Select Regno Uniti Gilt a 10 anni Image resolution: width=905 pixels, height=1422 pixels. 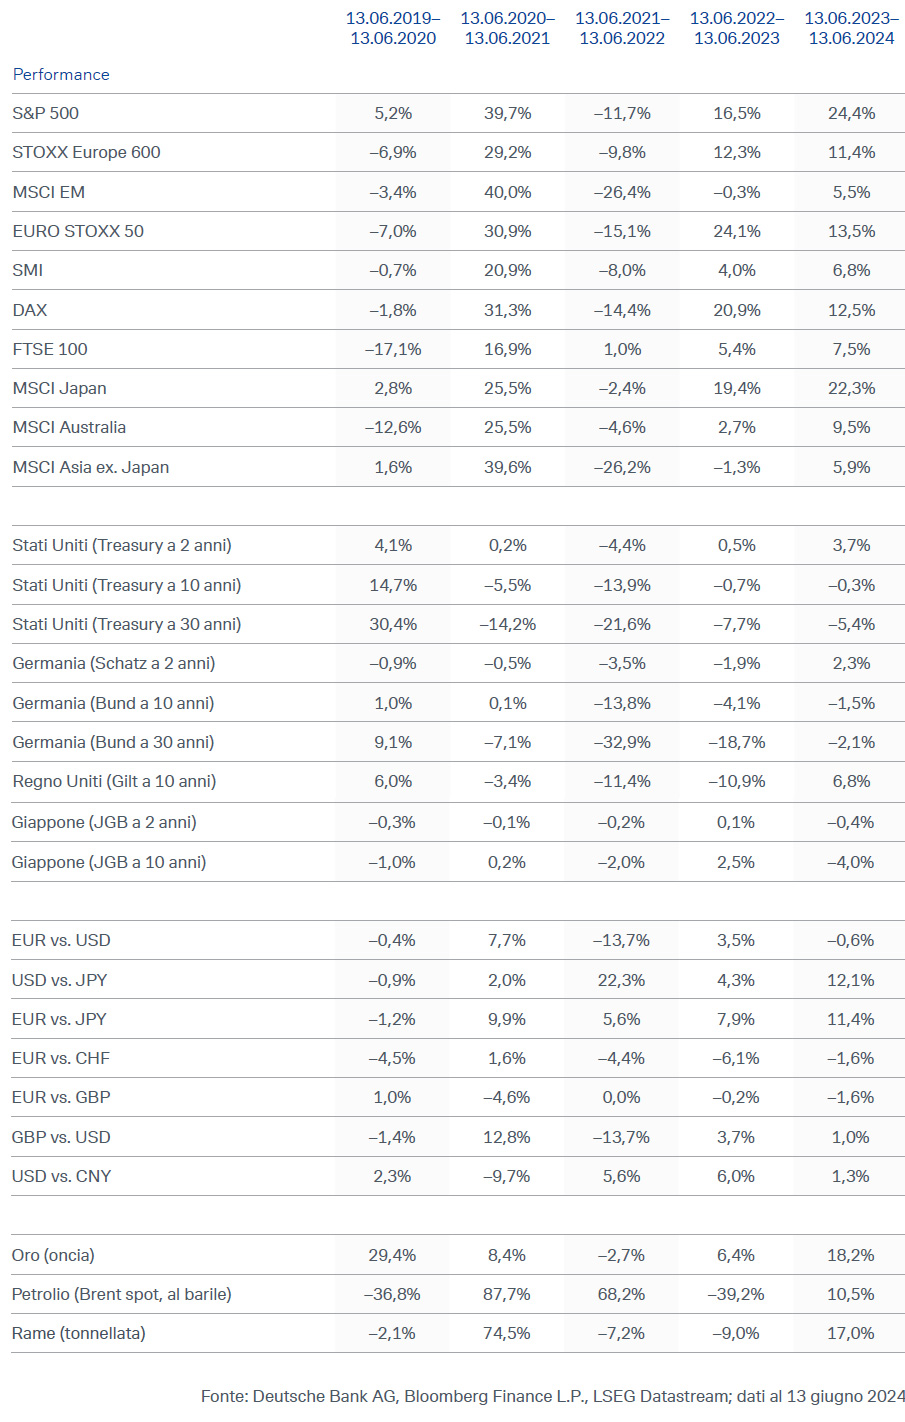[114, 781]
